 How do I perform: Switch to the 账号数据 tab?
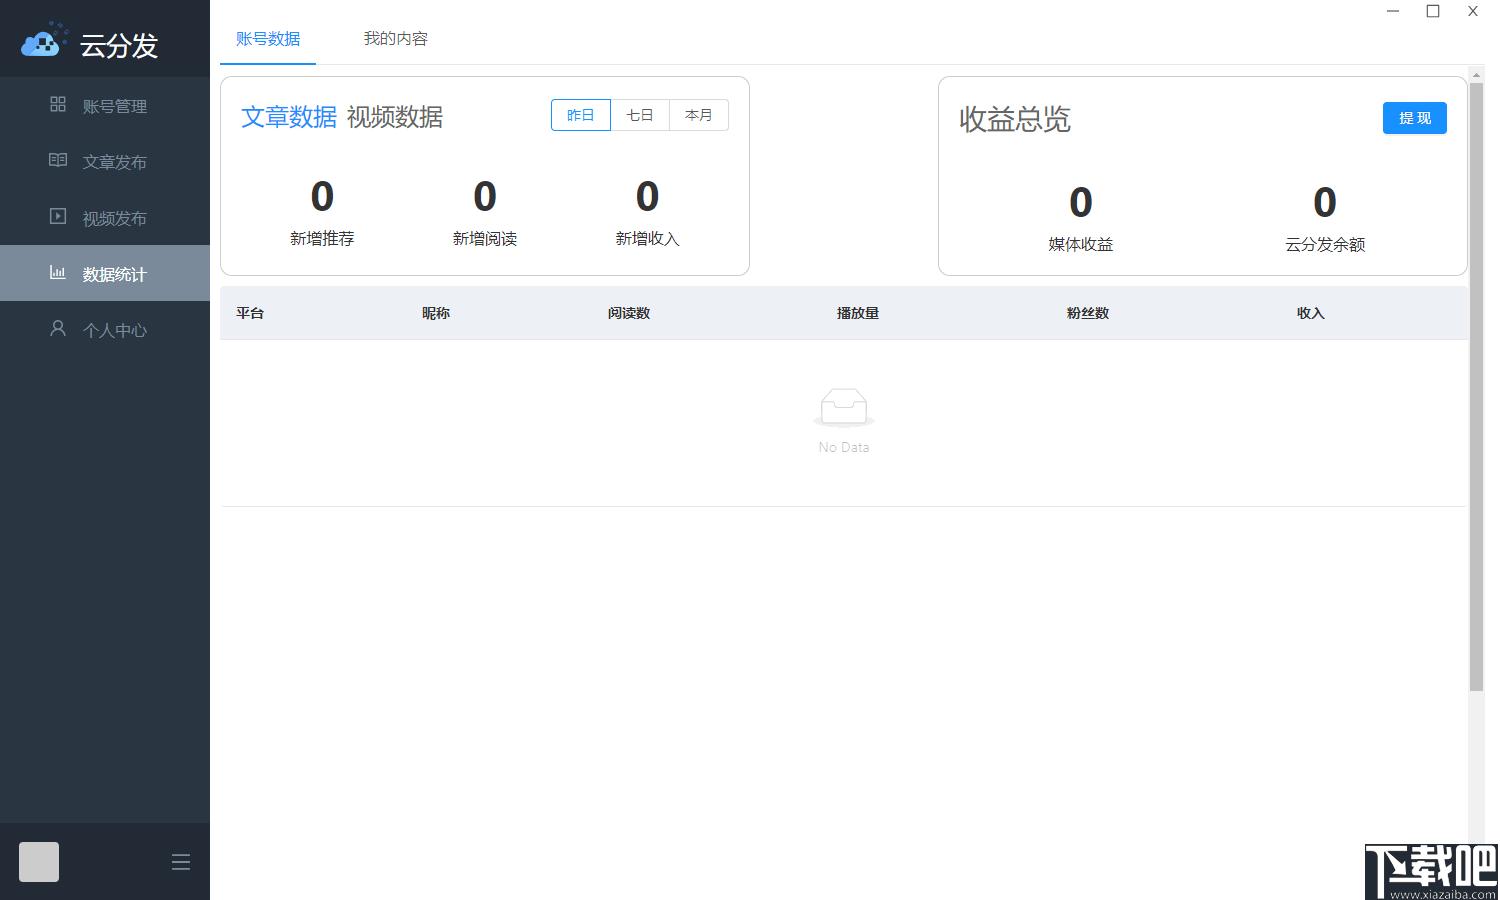pyautogui.click(x=268, y=39)
